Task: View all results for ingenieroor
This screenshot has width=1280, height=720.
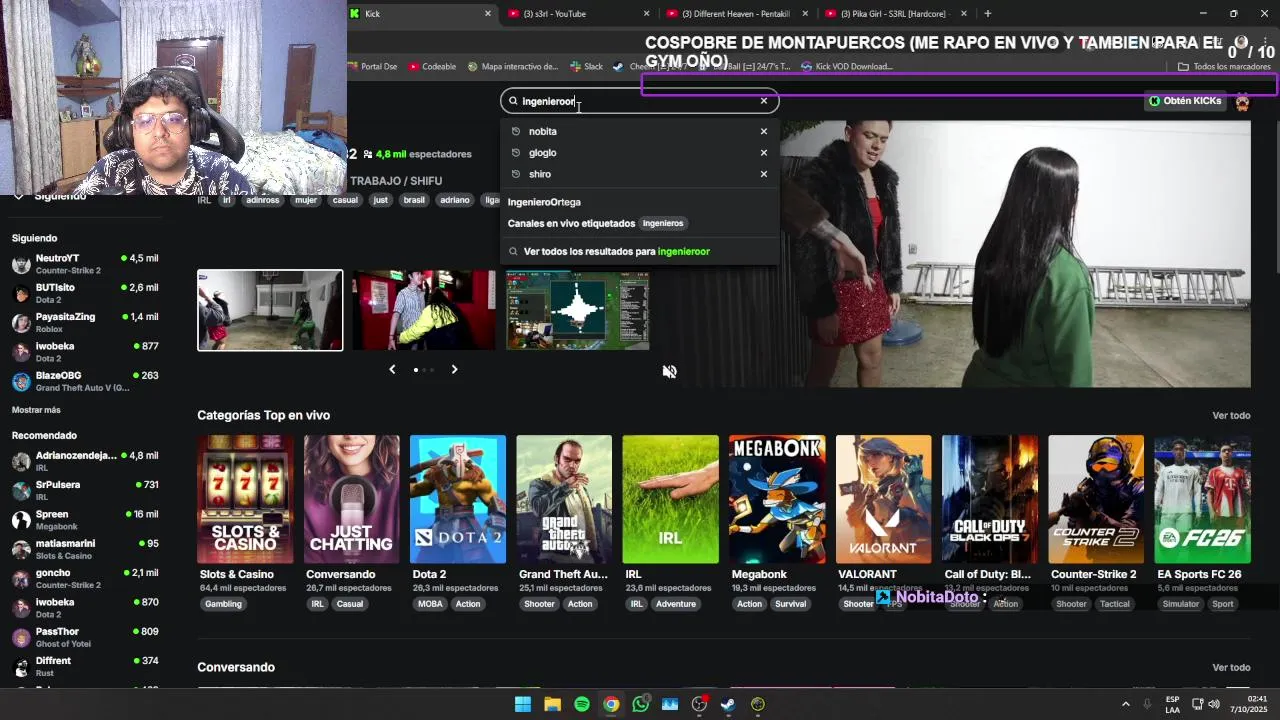Action: [616, 251]
